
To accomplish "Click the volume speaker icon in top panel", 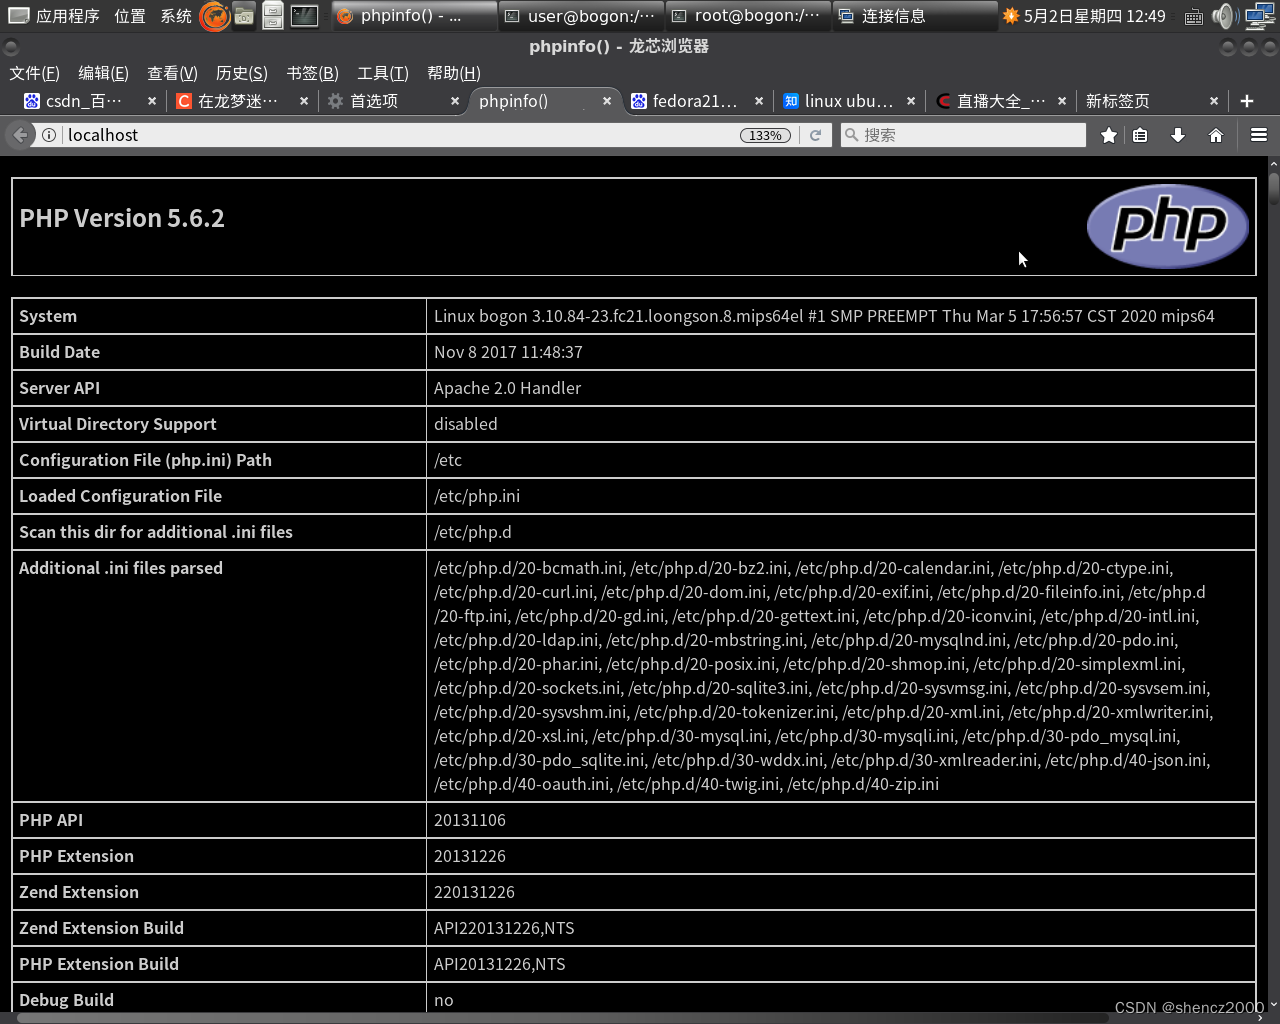I will click(x=1225, y=16).
